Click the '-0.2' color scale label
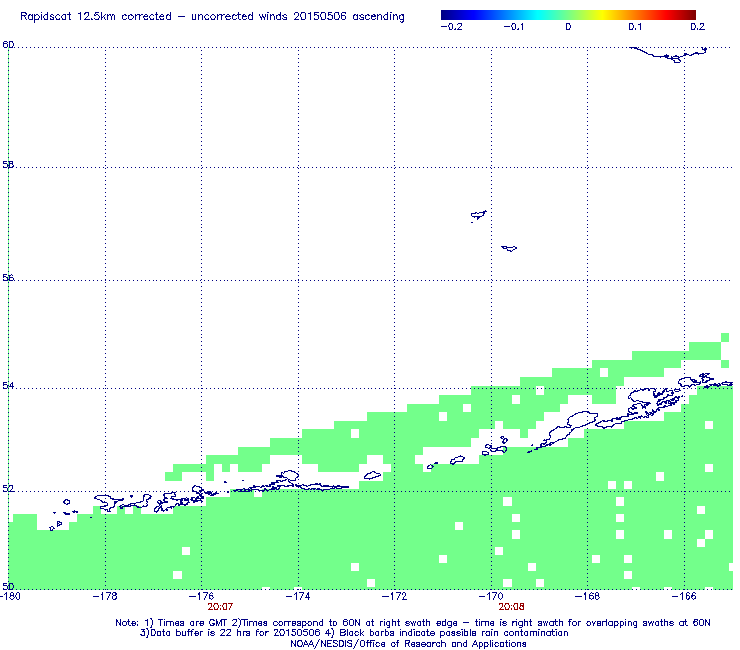Screen dimensions: 740x650 (451, 27)
